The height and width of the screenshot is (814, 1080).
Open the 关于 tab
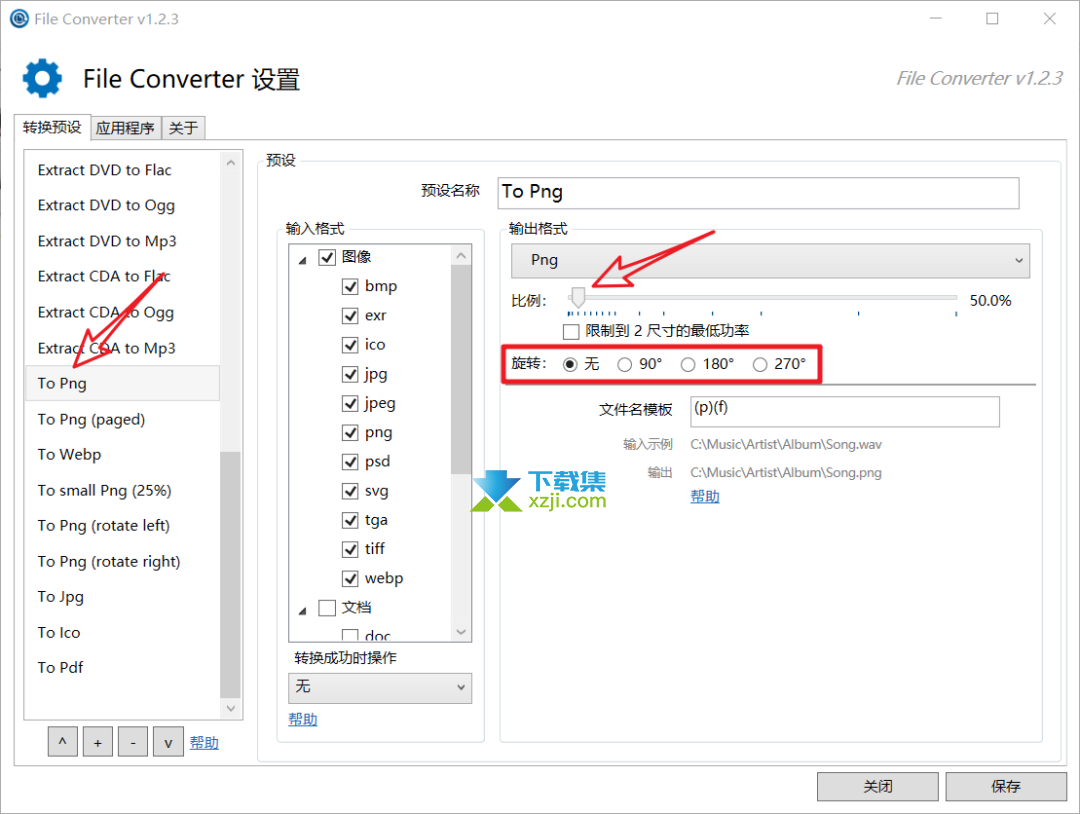[x=182, y=127]
